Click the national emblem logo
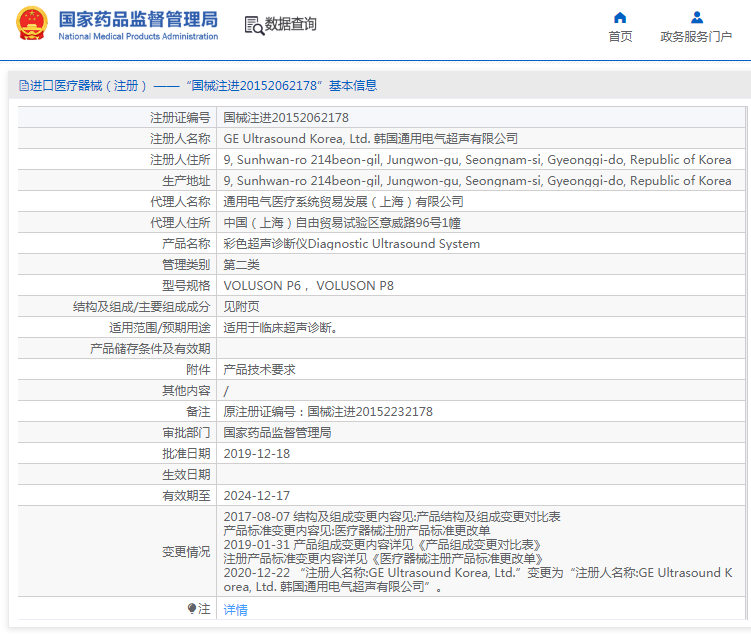This screenshot has width=751, height=638. (32, 23)
